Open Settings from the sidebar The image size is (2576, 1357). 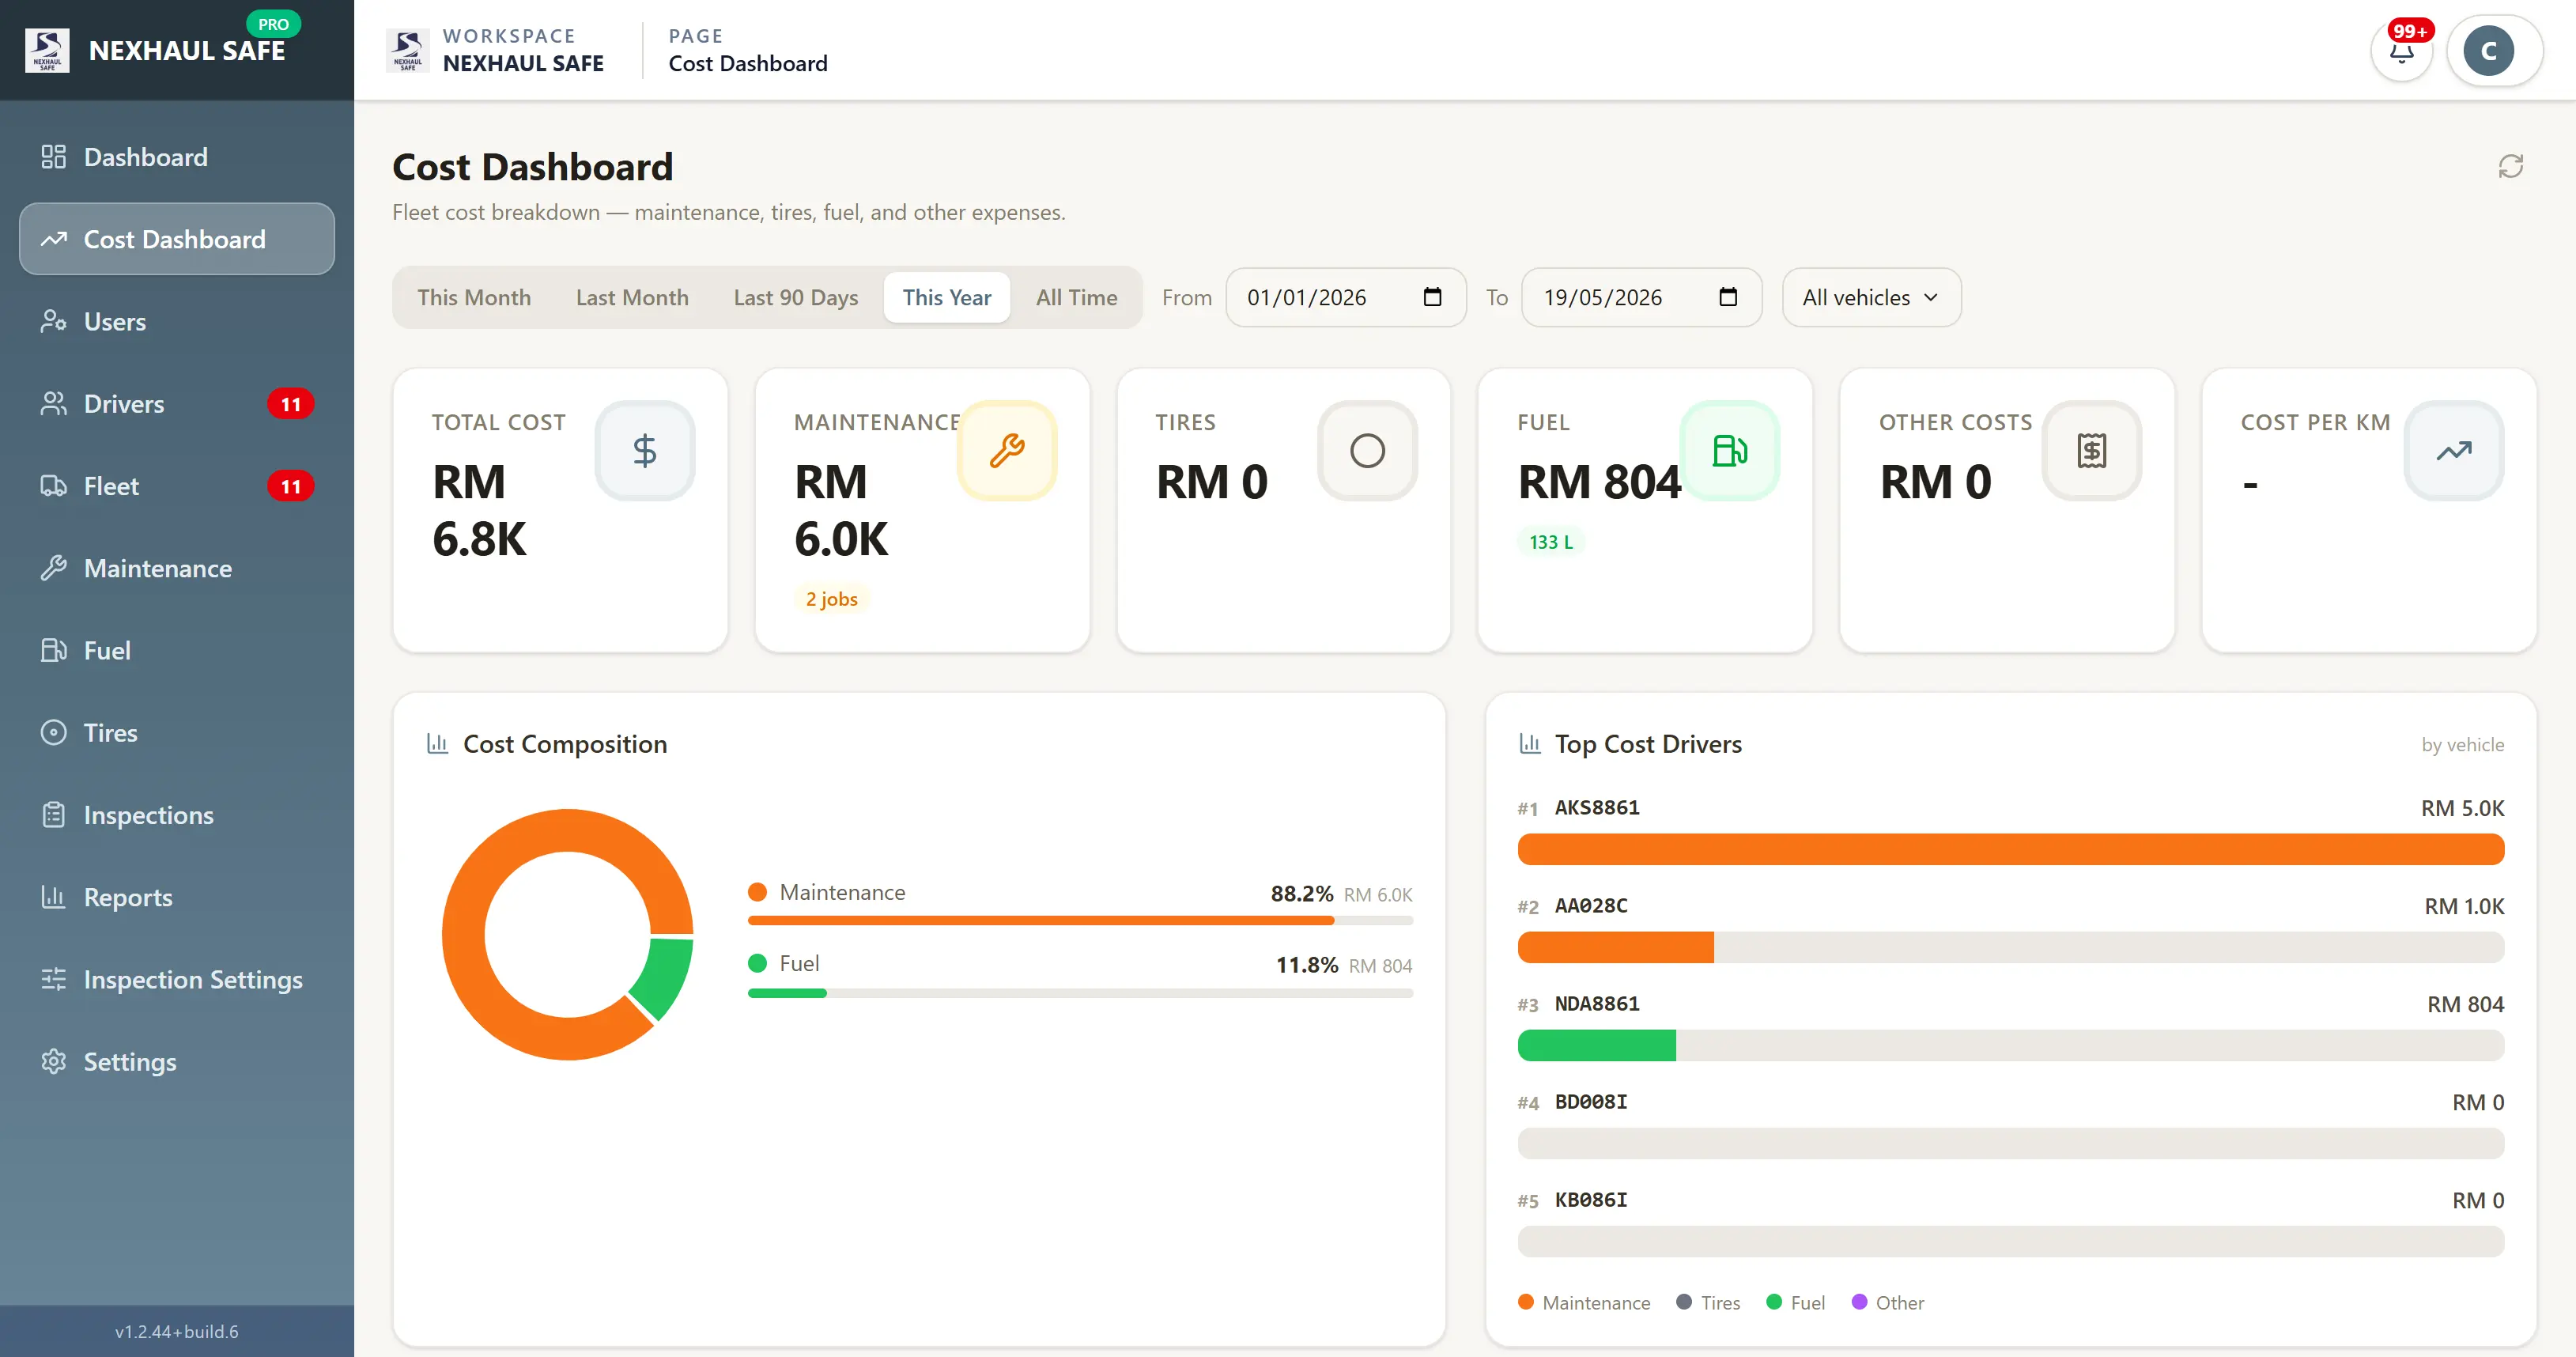[x=177, y=1062]
